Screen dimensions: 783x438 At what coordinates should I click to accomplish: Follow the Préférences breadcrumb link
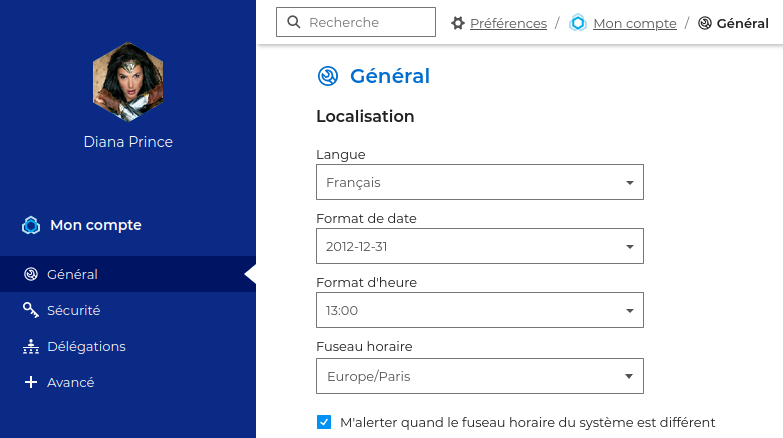tap(508, 23)
